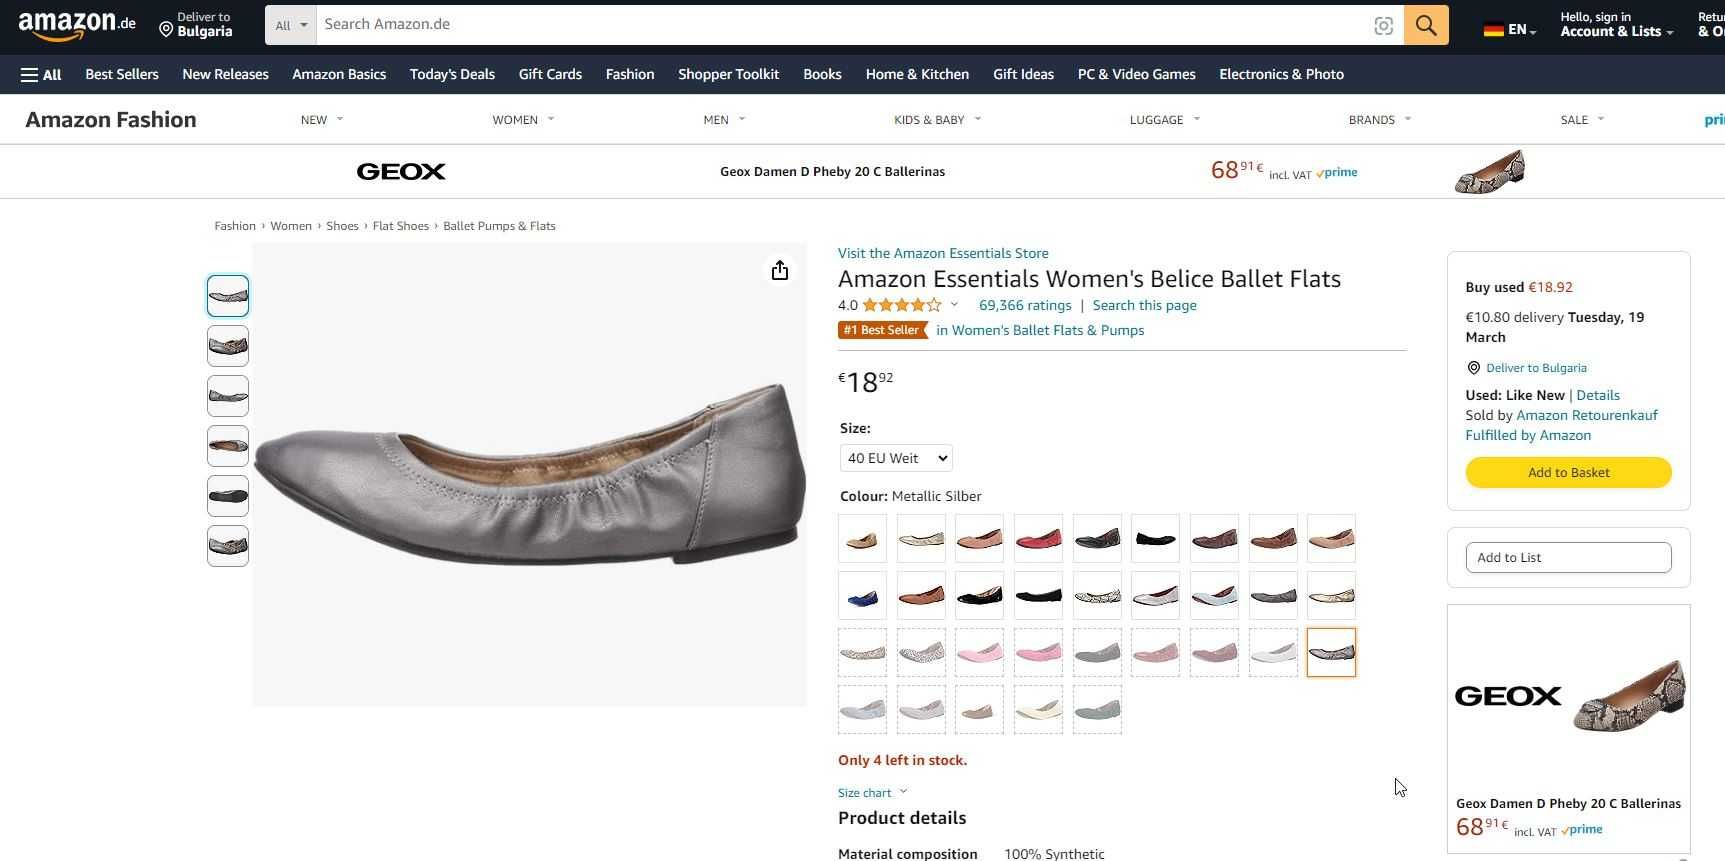
Task: Click Amazon Retourenkauf seller link
Action: coord(1587,416)
